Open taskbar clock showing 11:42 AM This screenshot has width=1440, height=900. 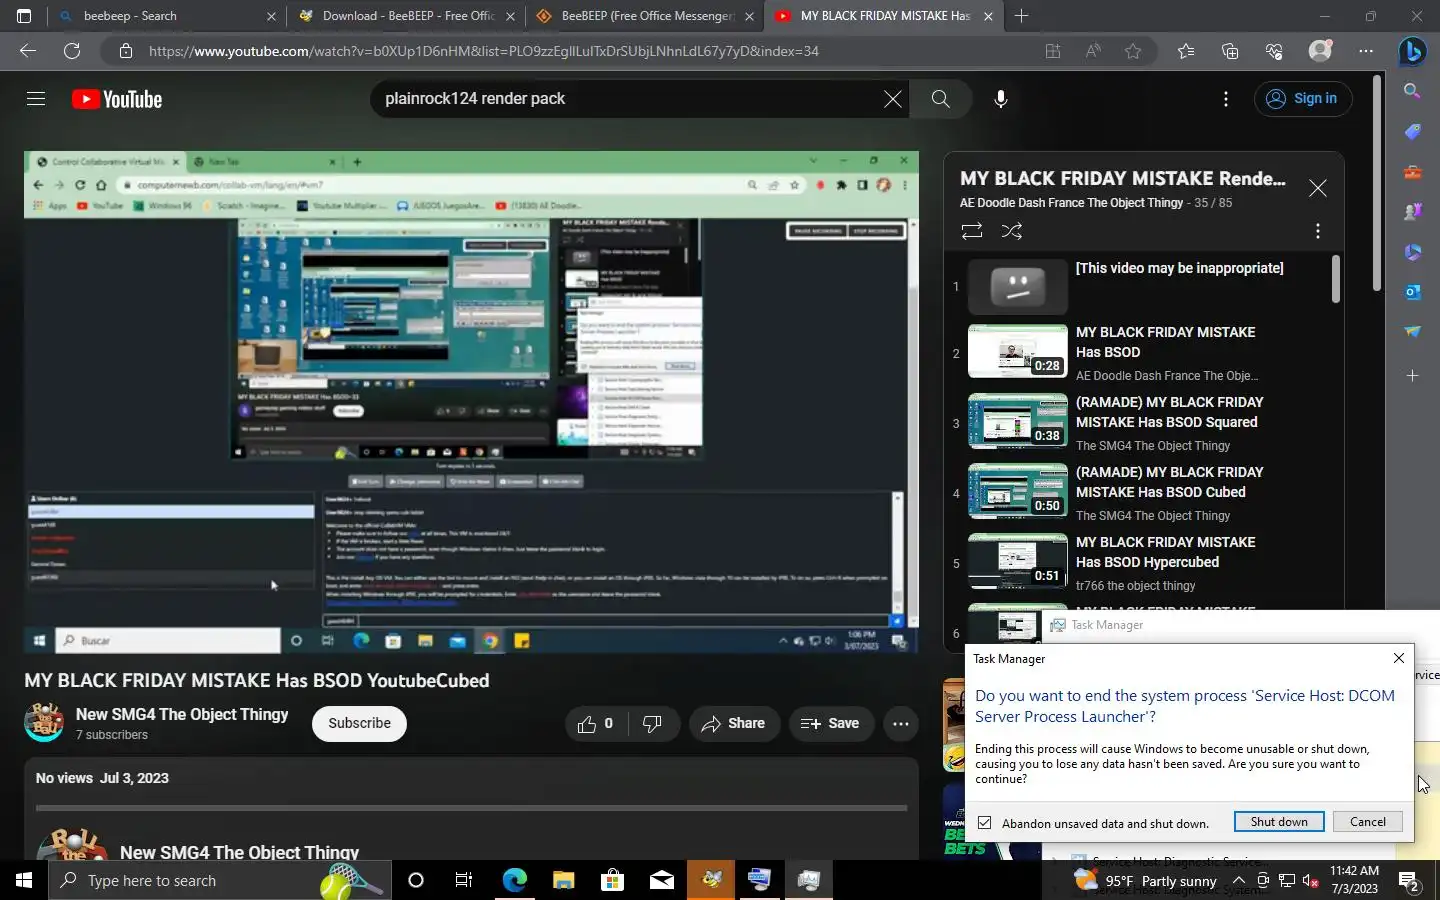pos(1354,880)
